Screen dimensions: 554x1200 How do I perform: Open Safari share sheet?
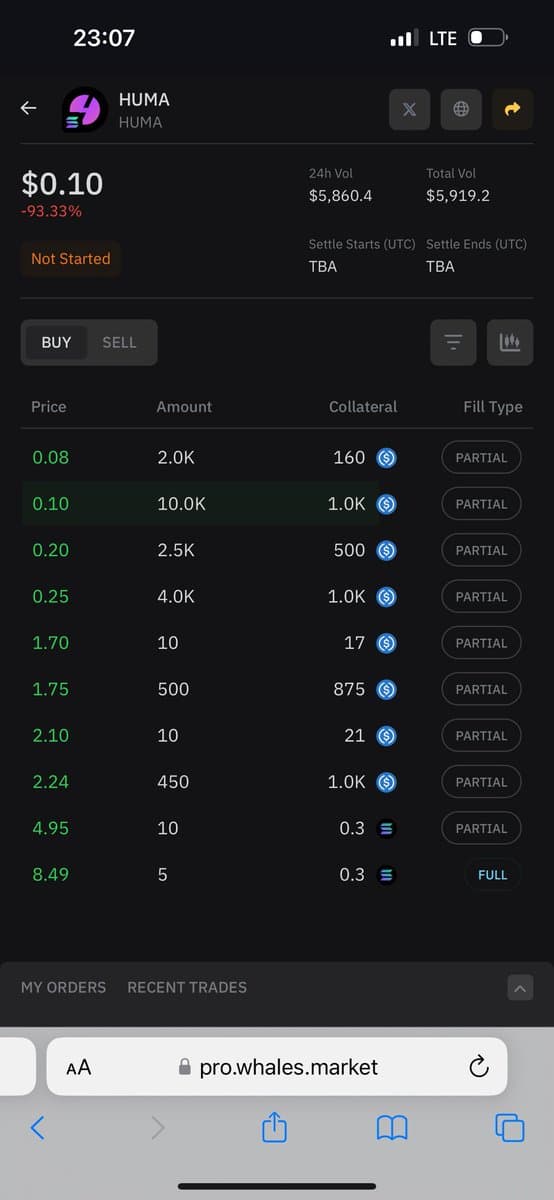pos(274,1128)
